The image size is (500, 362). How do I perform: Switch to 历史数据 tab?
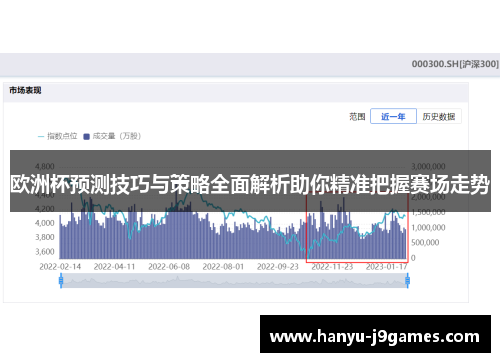(439, 116)
